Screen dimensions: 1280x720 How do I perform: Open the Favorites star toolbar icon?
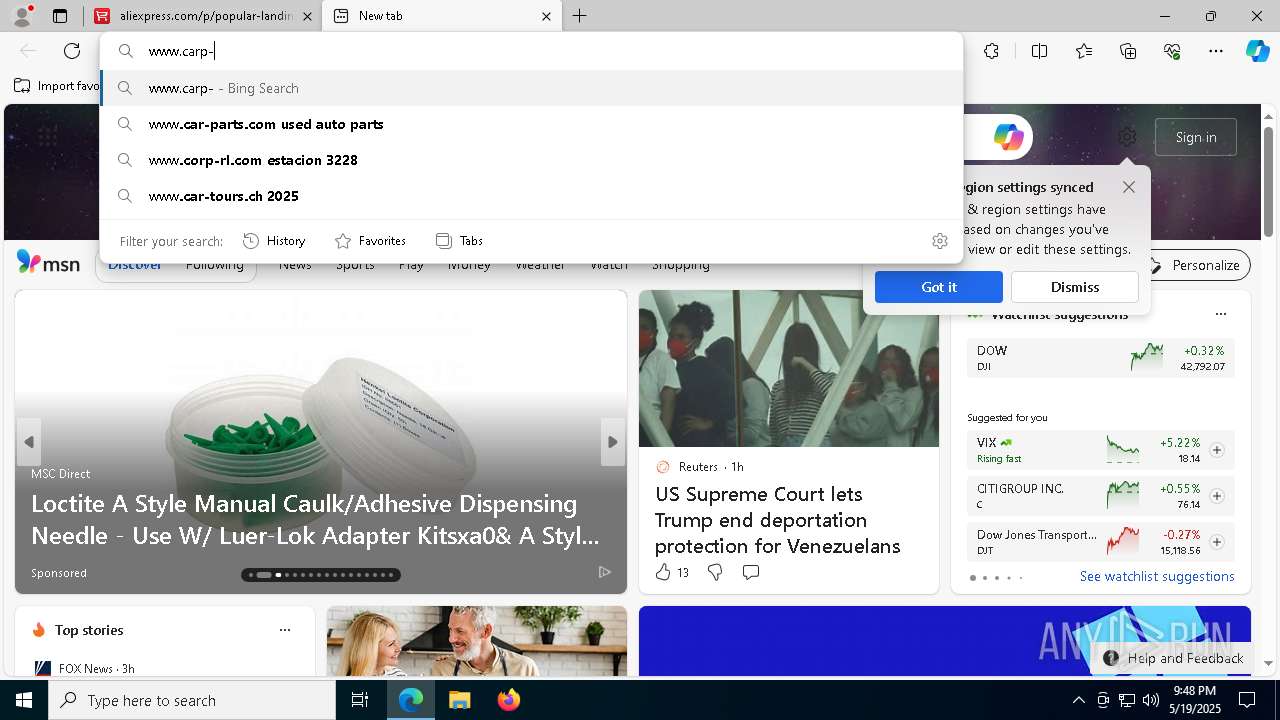[x=1084, y=51]
